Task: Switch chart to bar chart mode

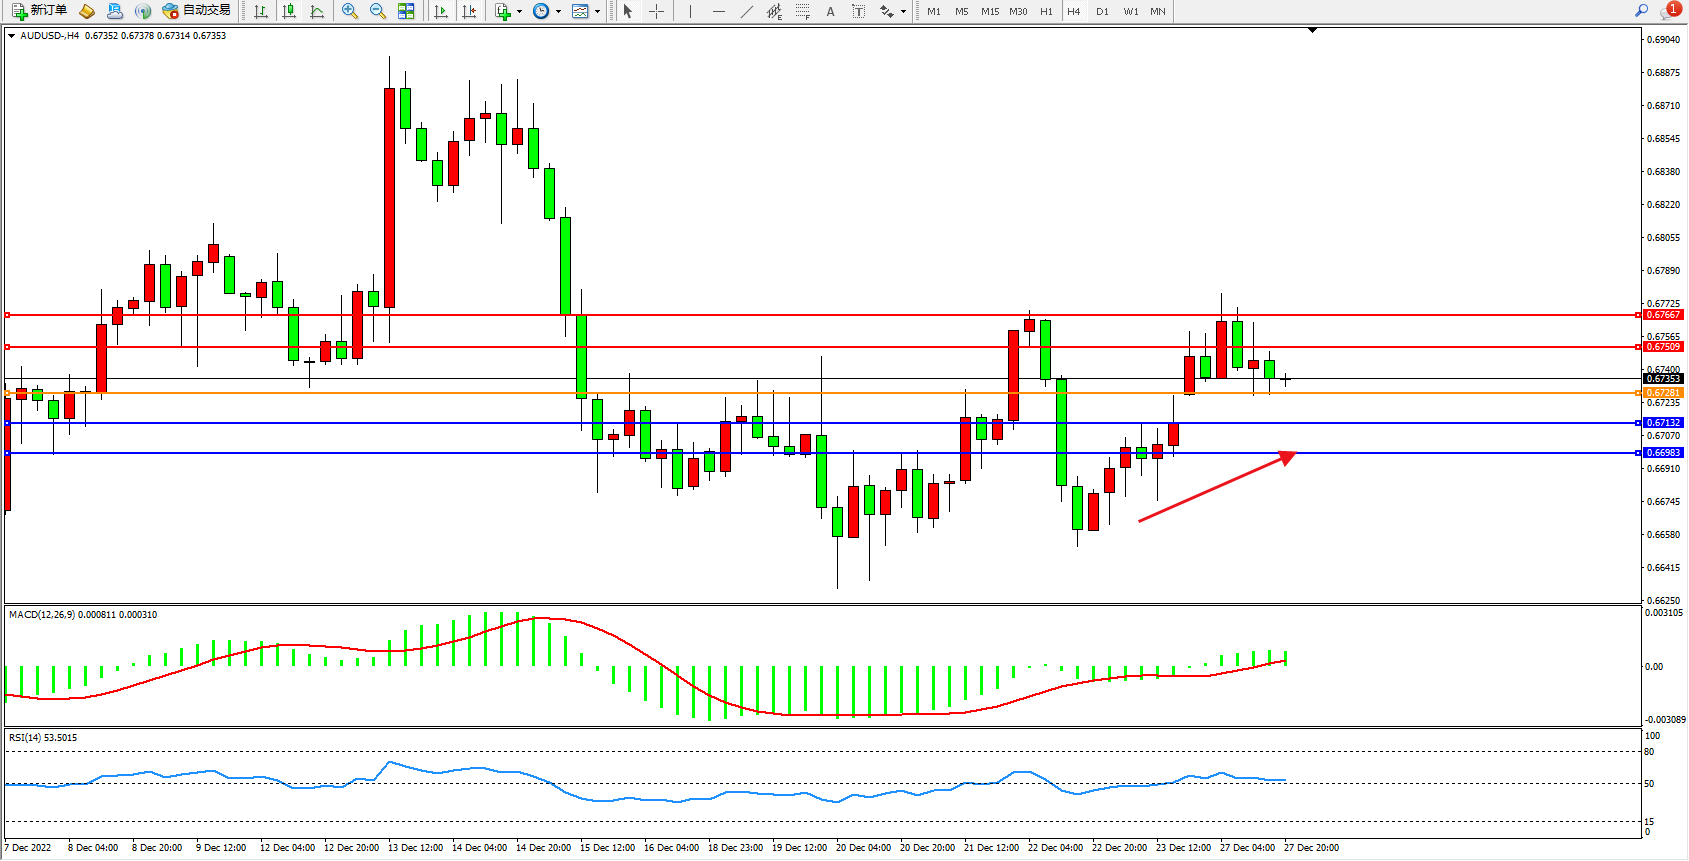Action: [x=261, y=11]
